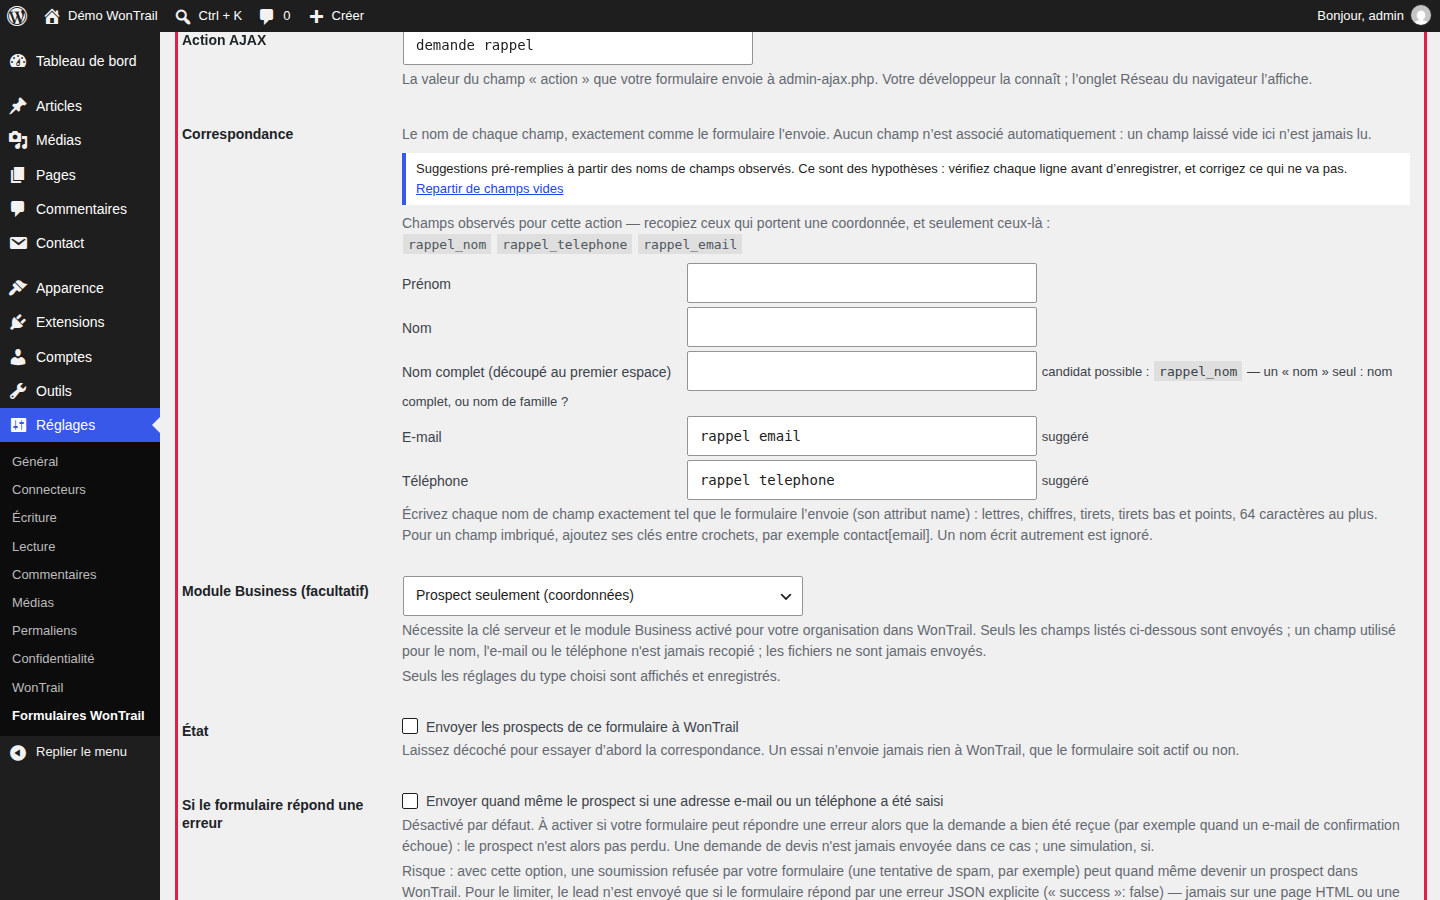Screen dimensions: 1440x900
Task: Click the rappel_email observed field tag
Action: [690, 245]
